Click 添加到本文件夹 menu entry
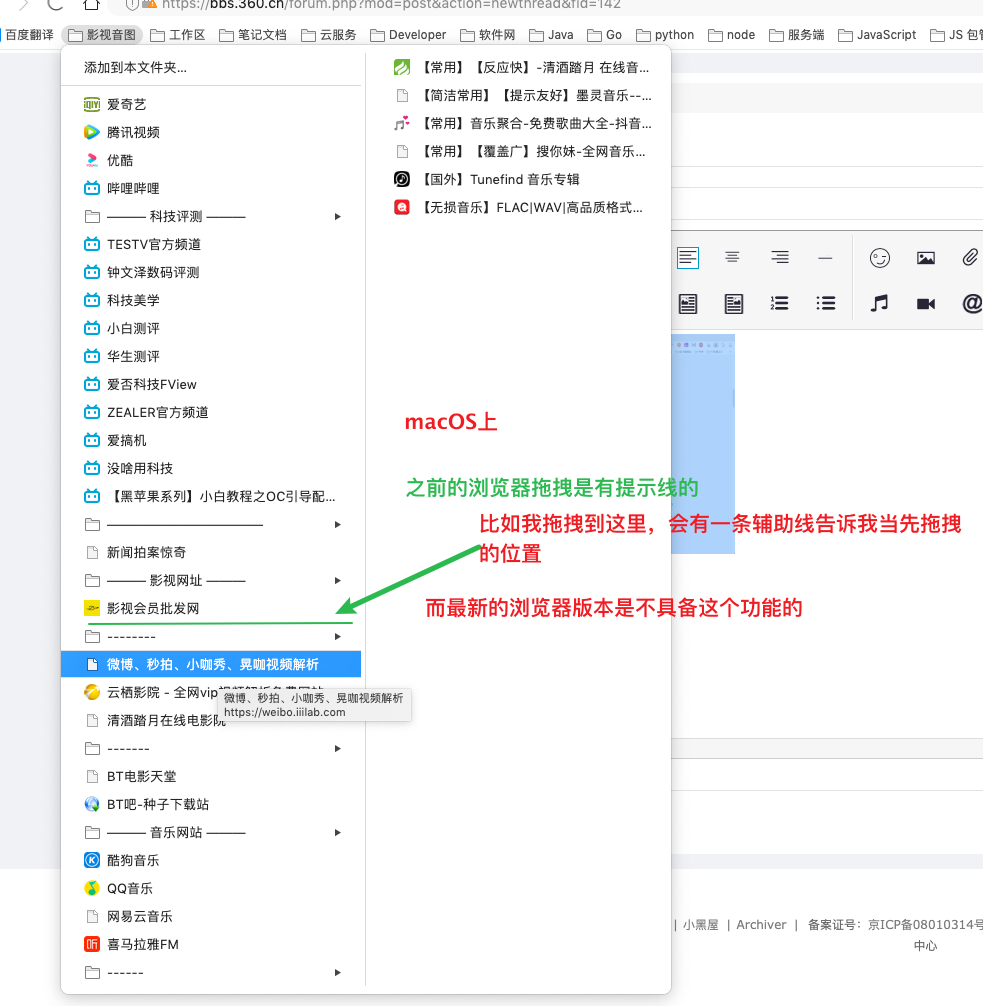983x1006 pixels. pos(211,67)
